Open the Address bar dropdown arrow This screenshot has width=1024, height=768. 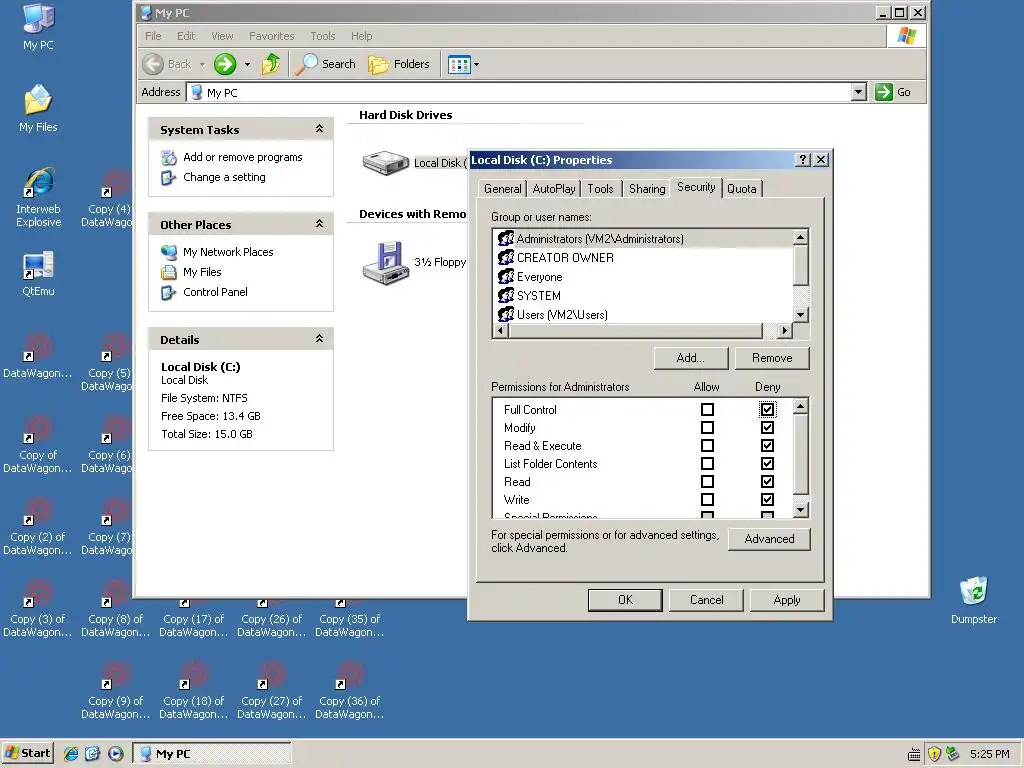click(859, 92)
